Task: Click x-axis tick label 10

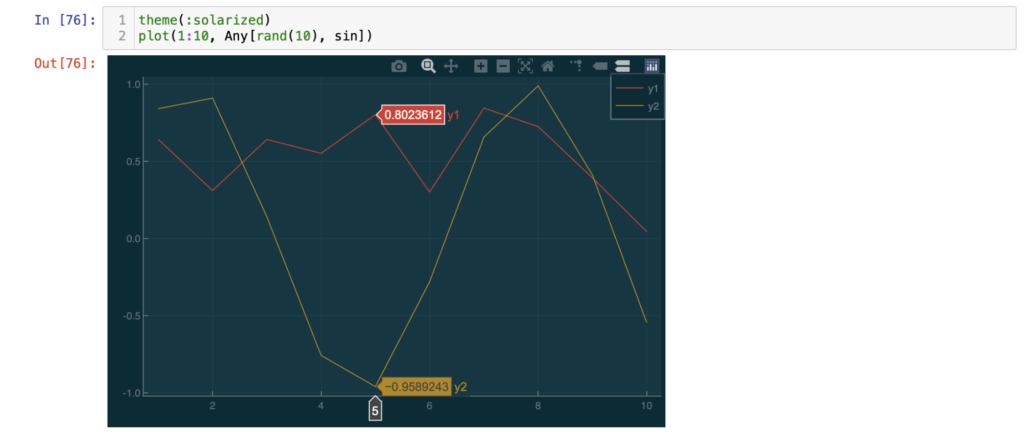Action: coord(647,406)
